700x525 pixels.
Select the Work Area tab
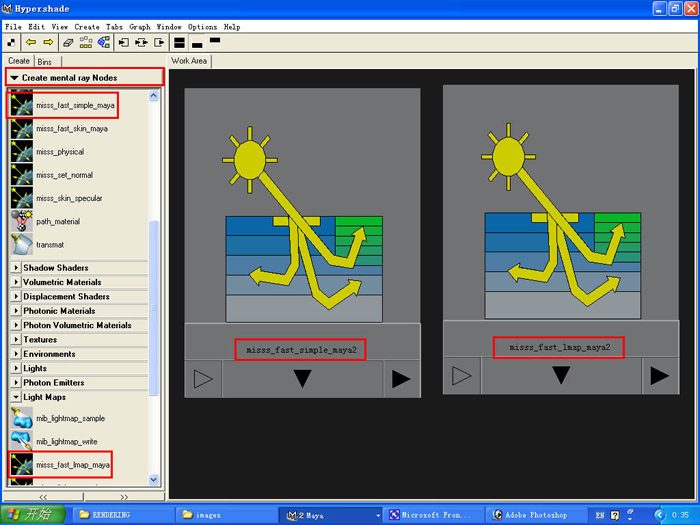click(189, 61)
